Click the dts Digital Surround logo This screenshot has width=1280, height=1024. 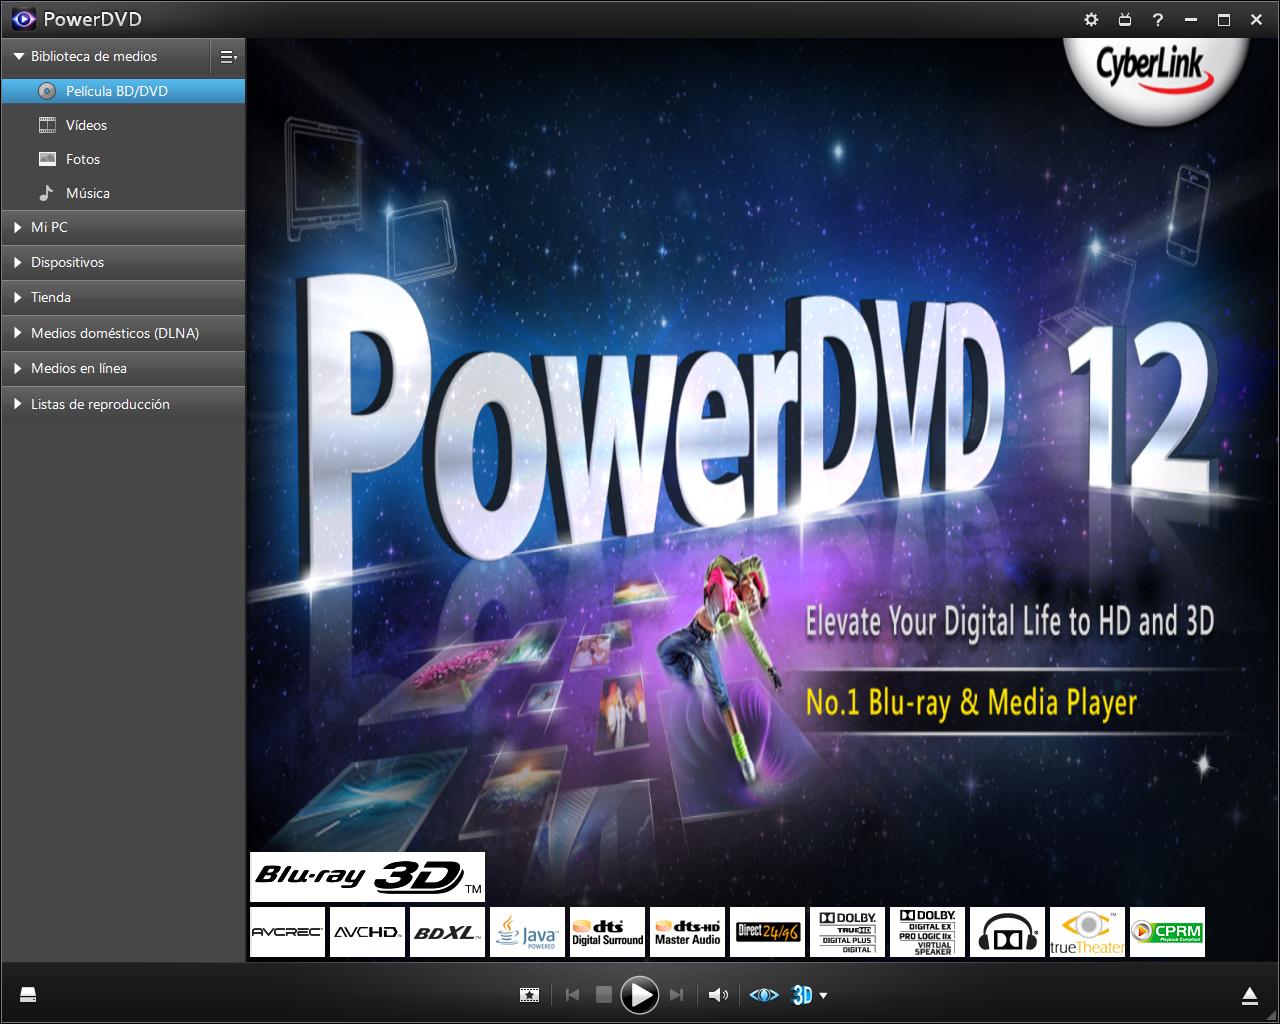pyautogui.click(x=607, y=932)
